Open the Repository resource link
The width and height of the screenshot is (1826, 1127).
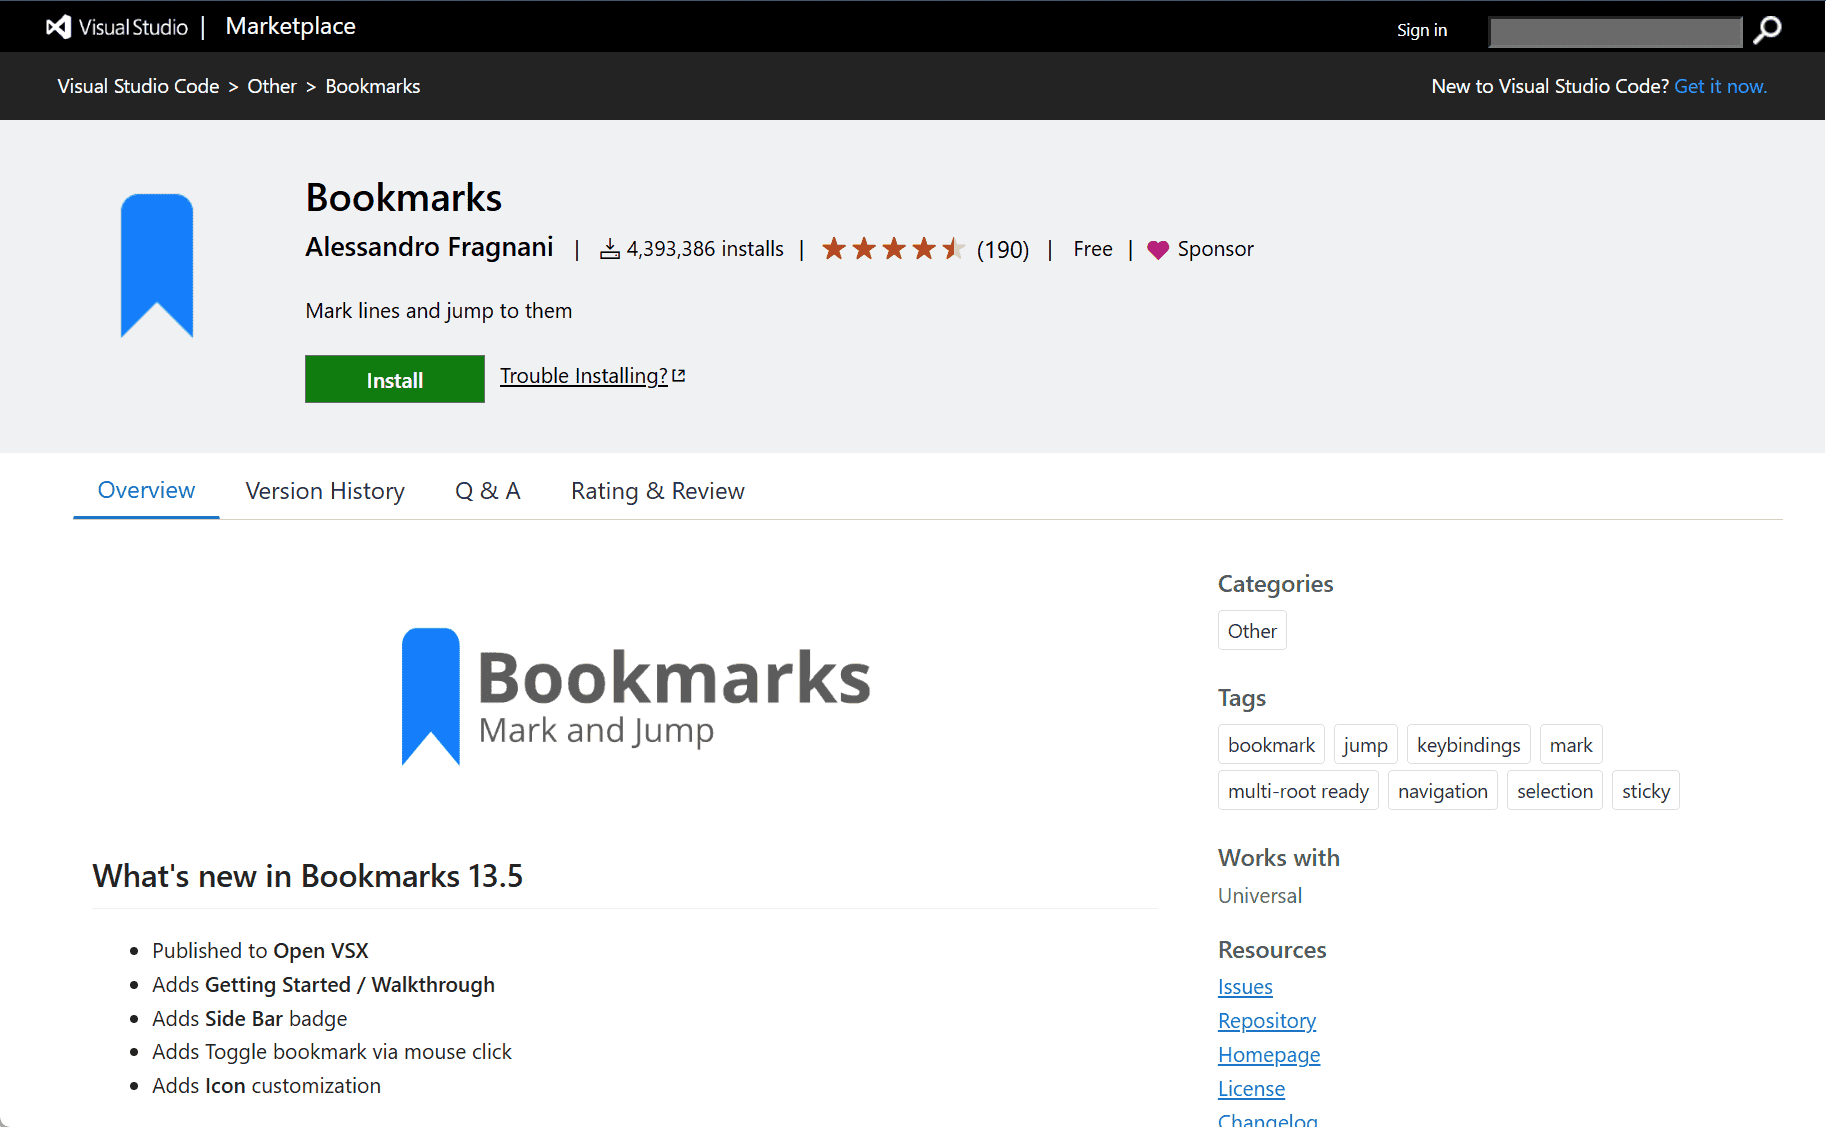pyautogui.click(x=1266, y=1020)
